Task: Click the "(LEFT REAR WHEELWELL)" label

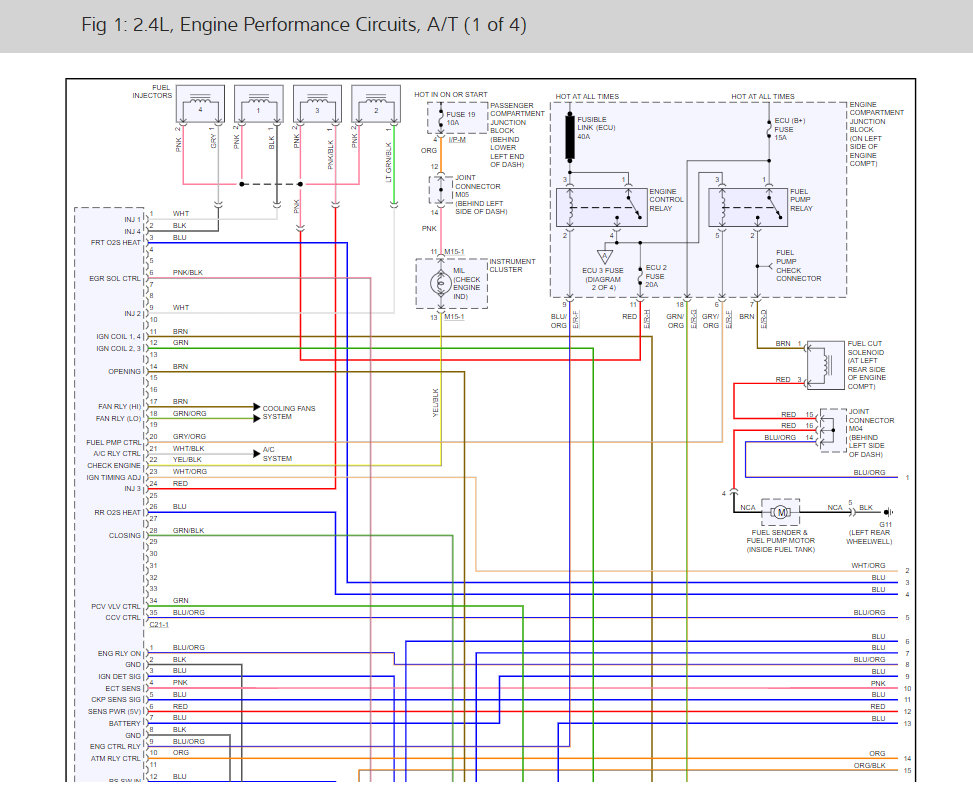Action: click(x=869, y=537)
